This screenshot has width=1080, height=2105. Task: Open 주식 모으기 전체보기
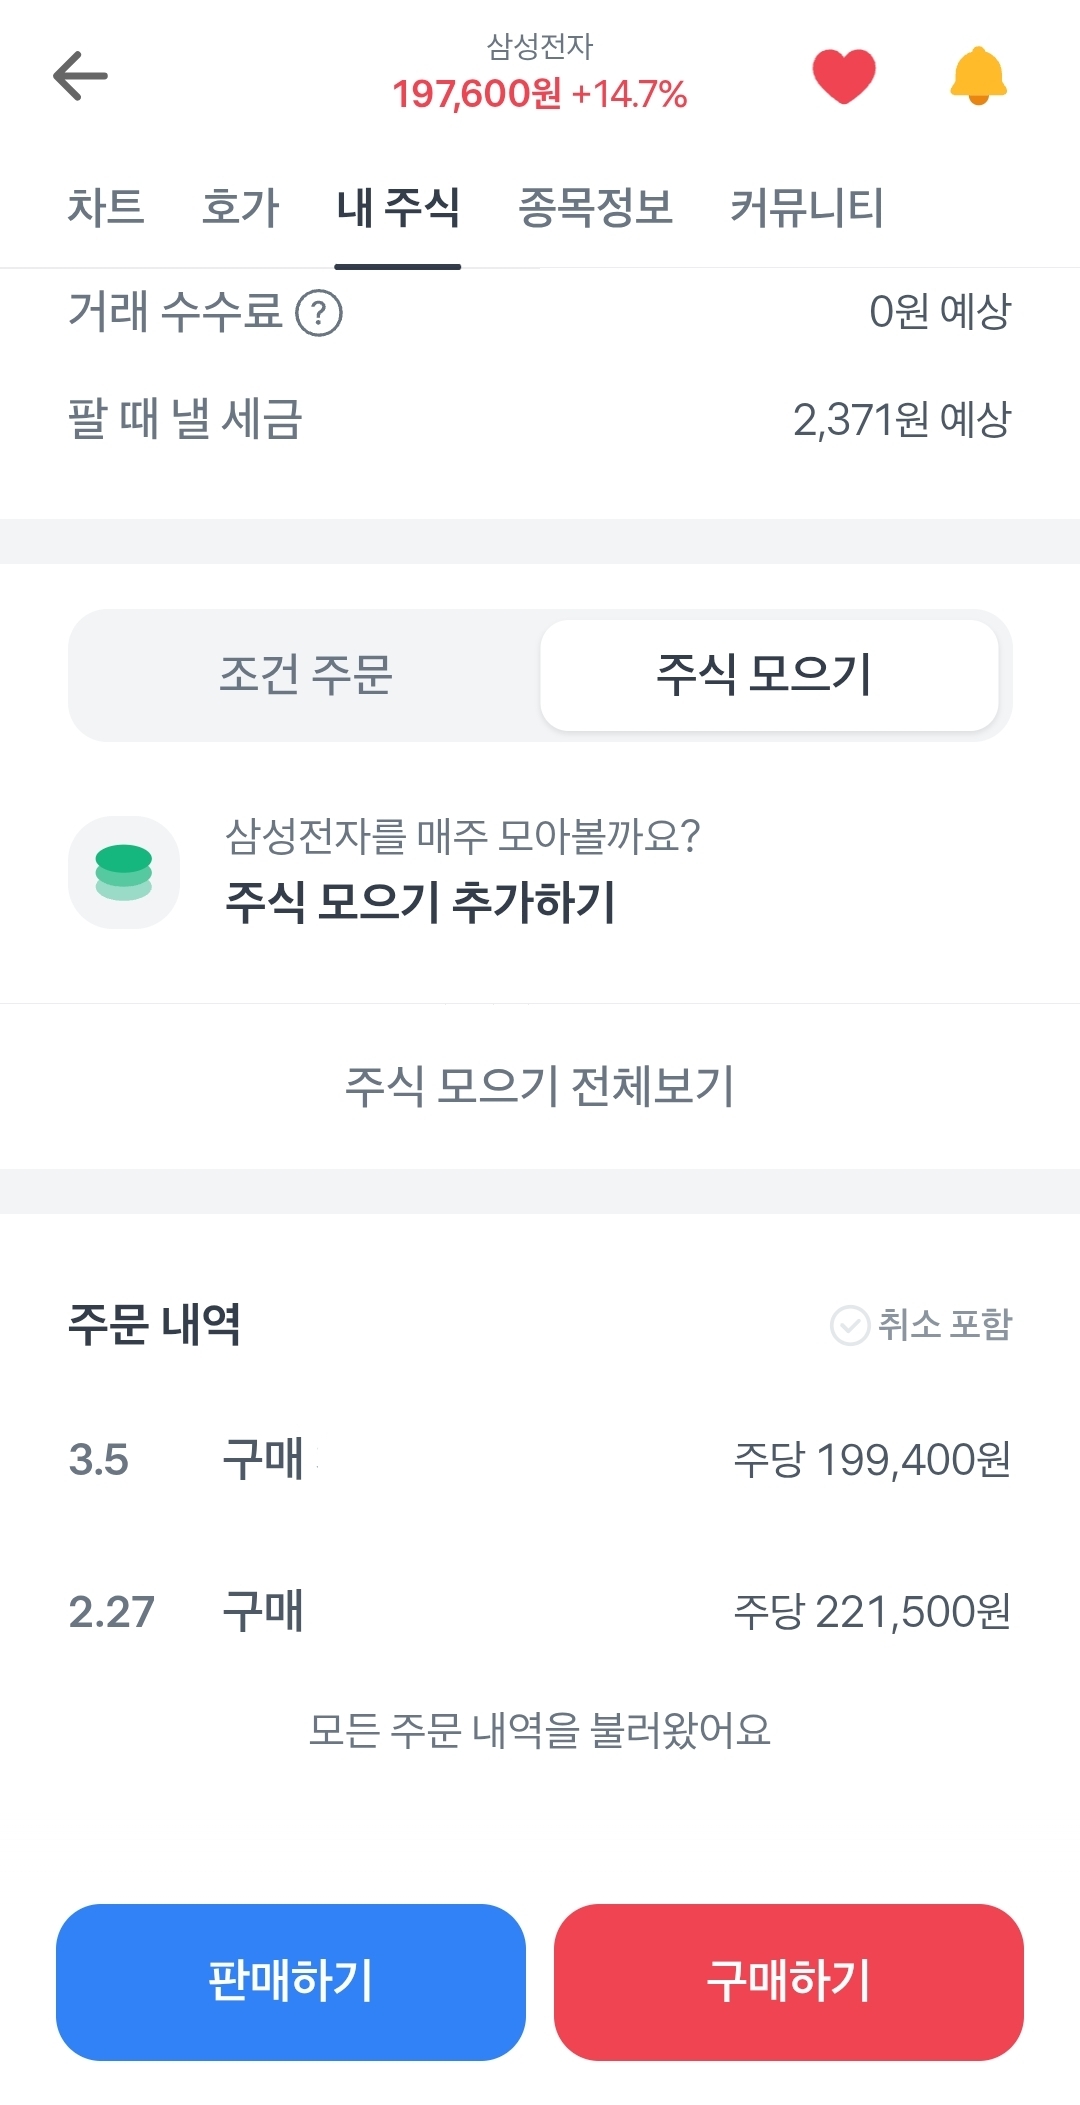[x=540, y=1086]
